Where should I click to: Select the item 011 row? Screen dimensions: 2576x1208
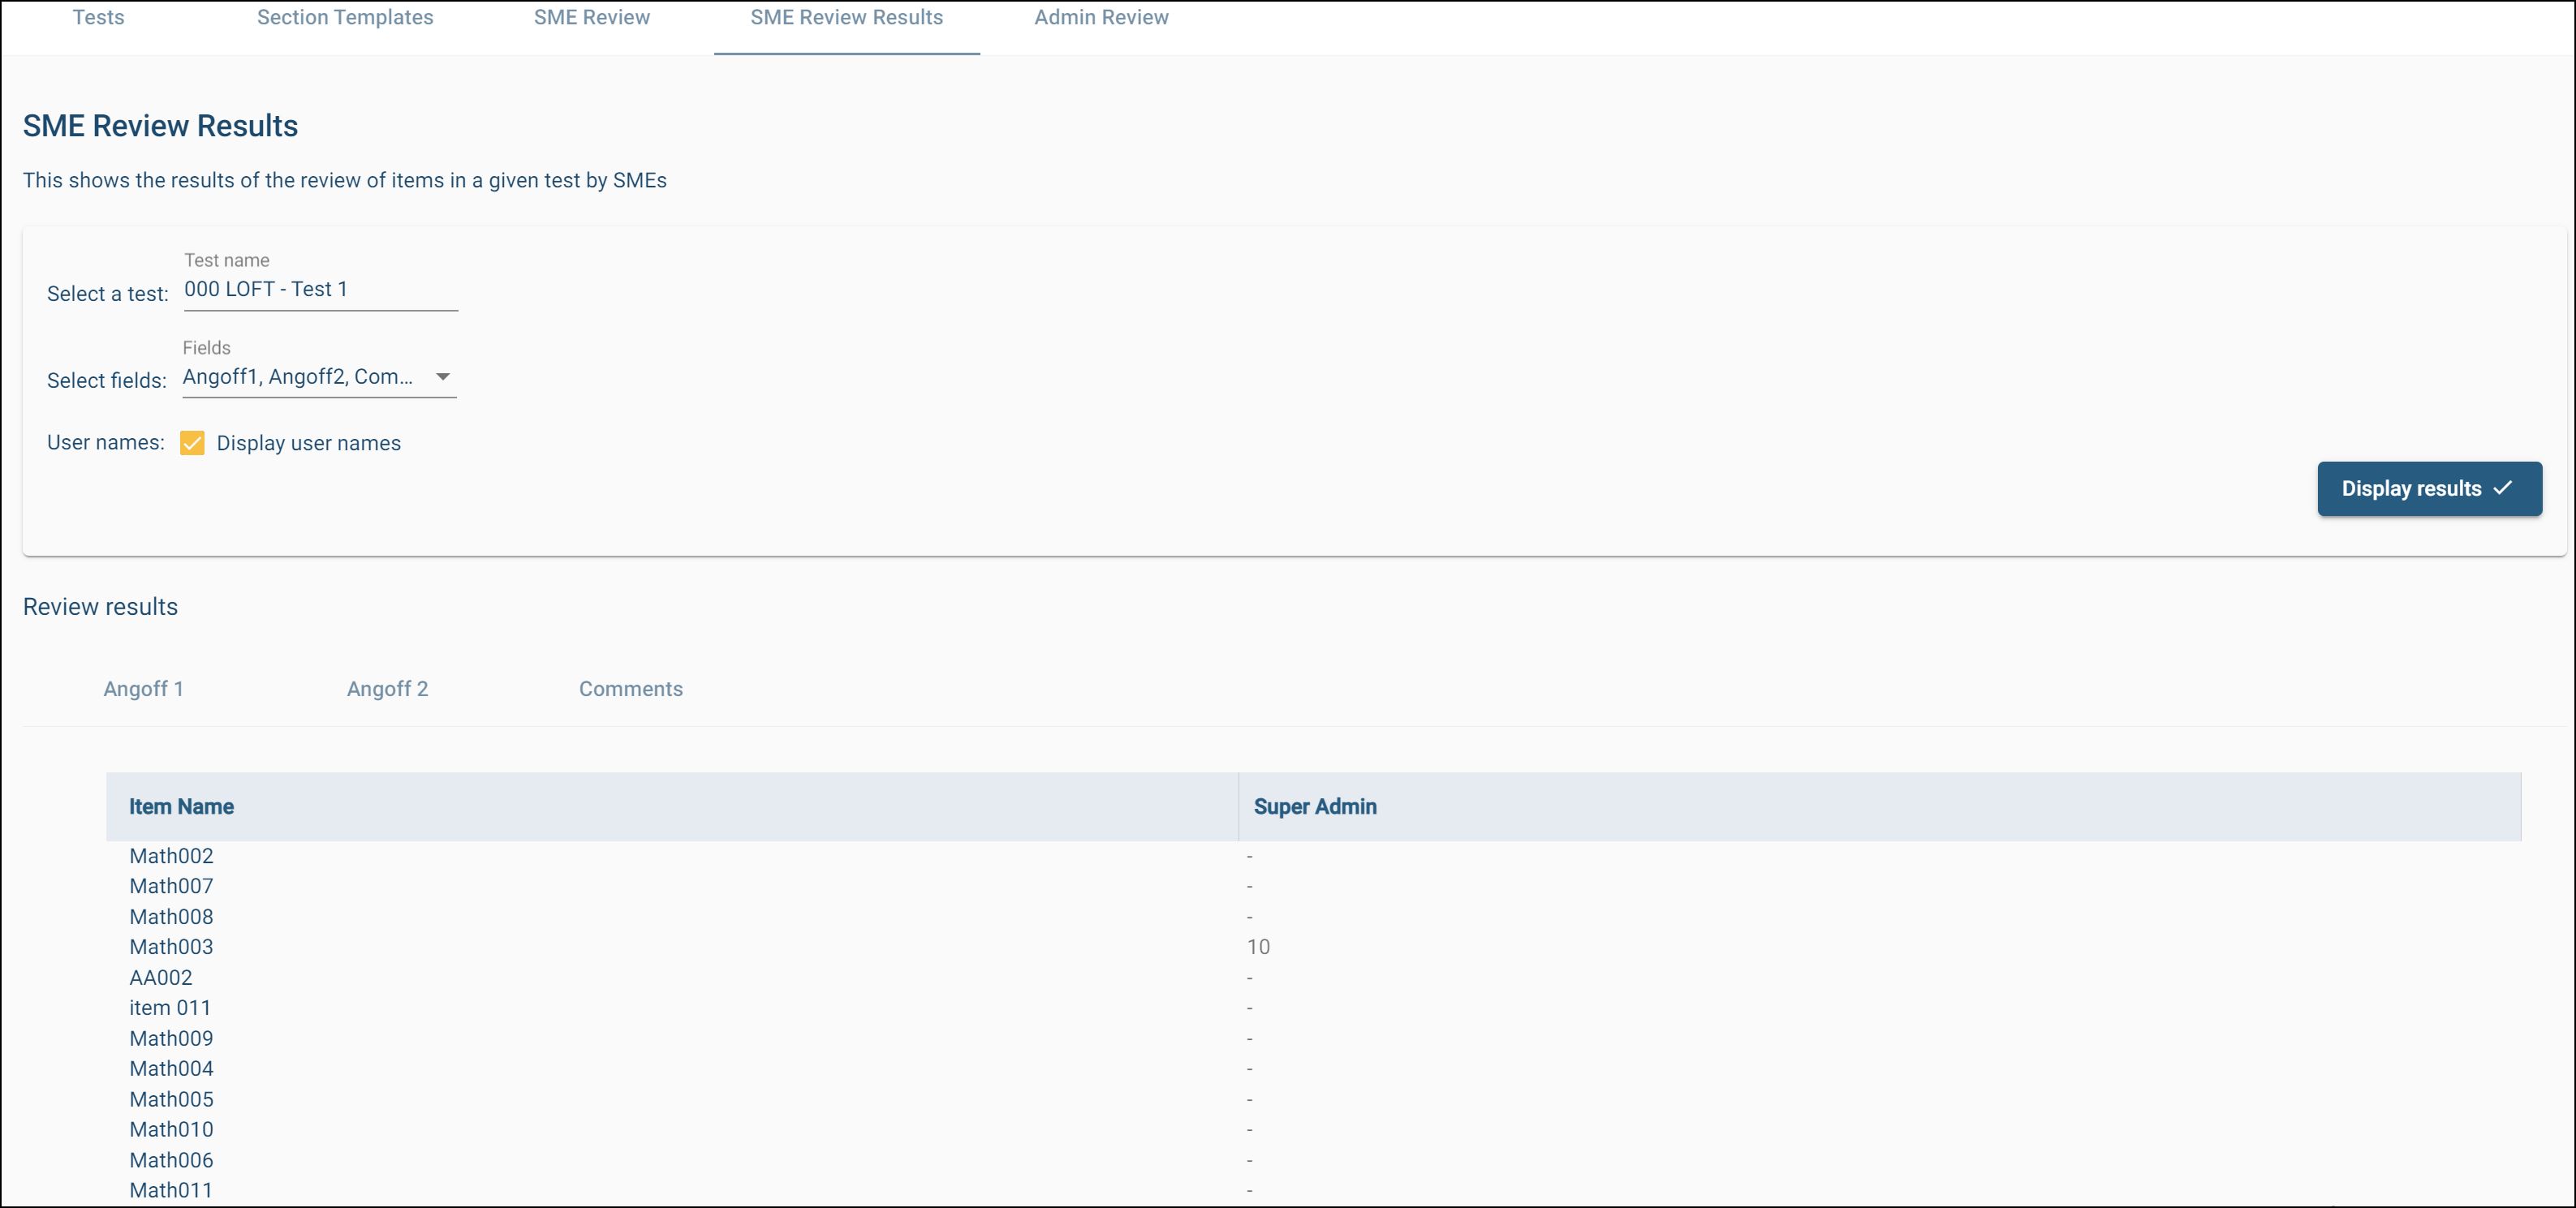click(x=1313, y=1008)
